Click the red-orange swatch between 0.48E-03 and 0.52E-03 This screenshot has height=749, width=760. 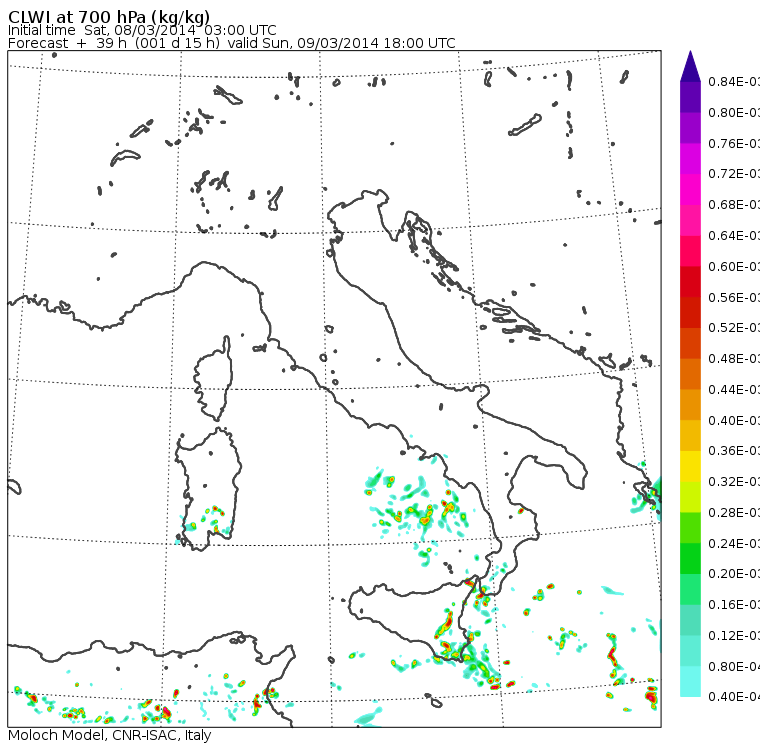[690, 343]
